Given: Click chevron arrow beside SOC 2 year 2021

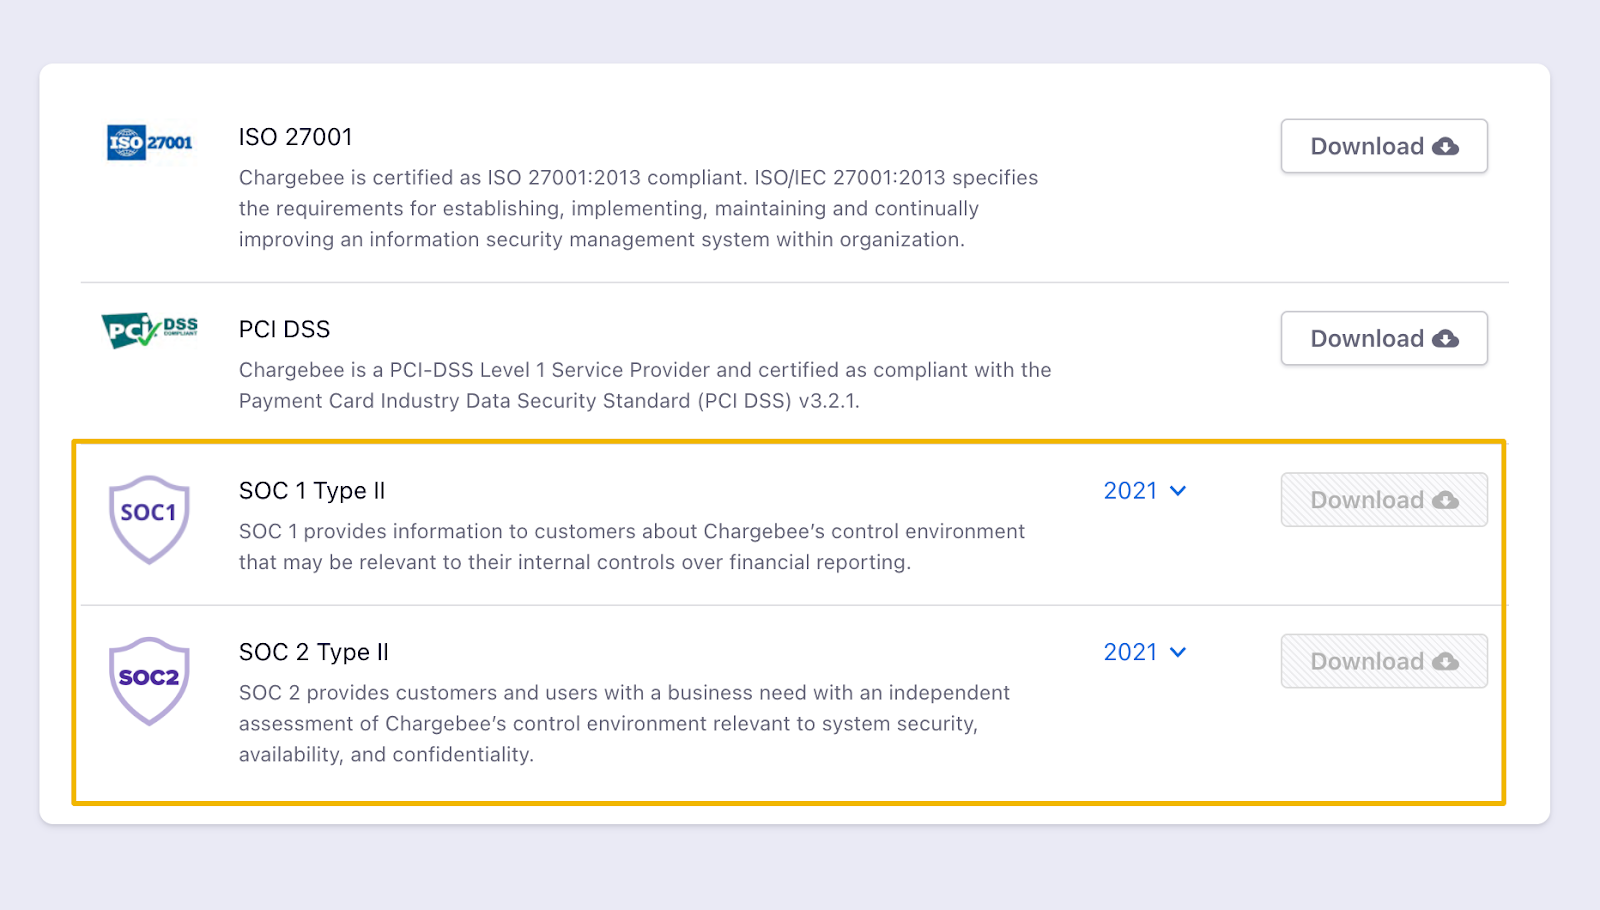Looking at the screenshot, I should (x=1178, y=652).
